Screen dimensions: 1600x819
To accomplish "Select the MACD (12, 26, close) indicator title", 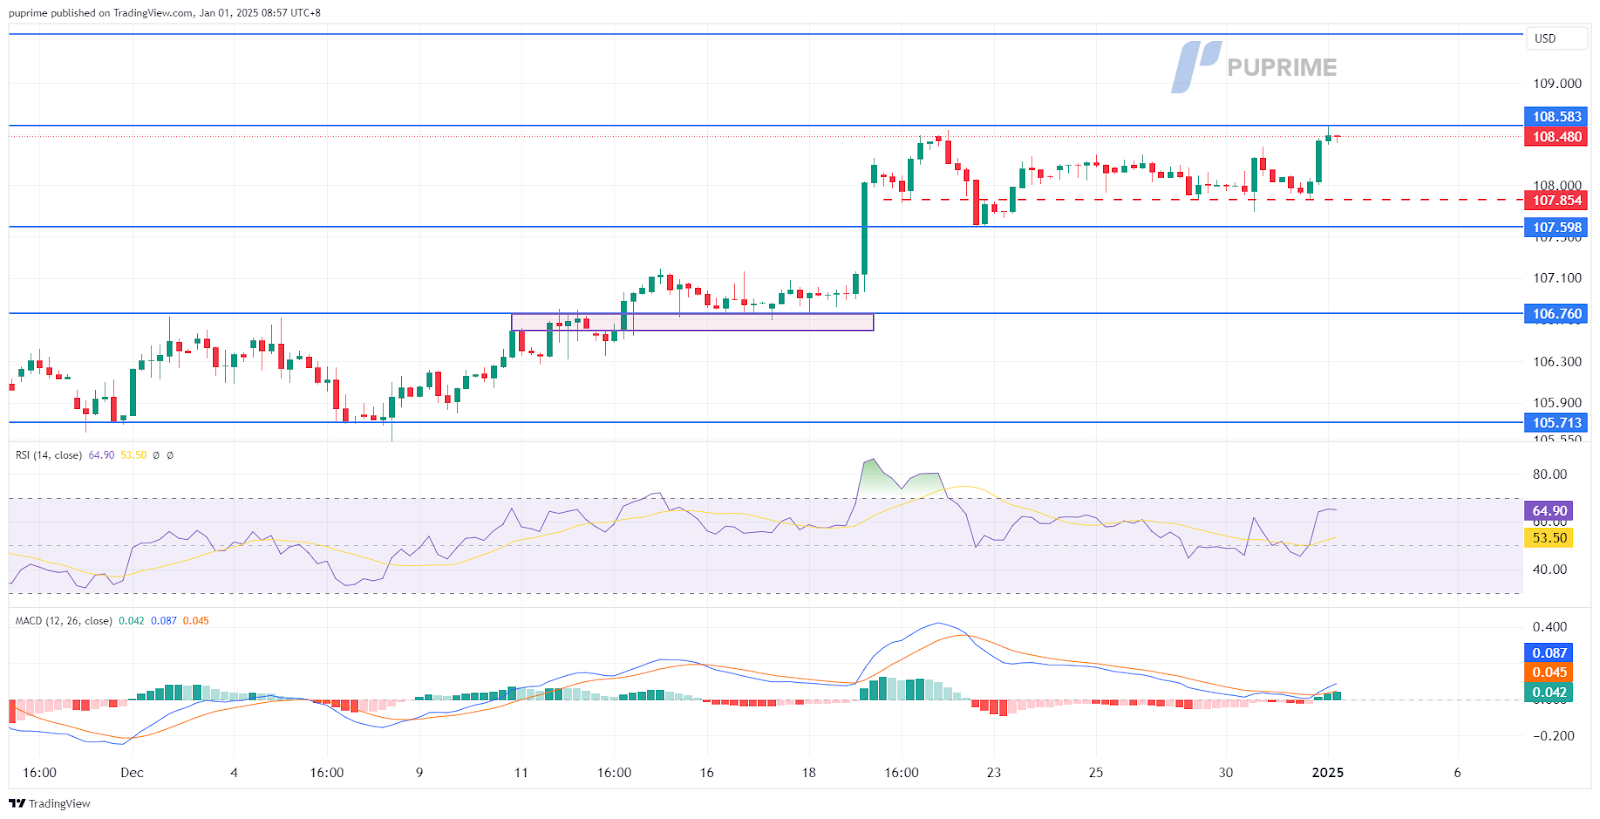I will (x=63, y=621).
